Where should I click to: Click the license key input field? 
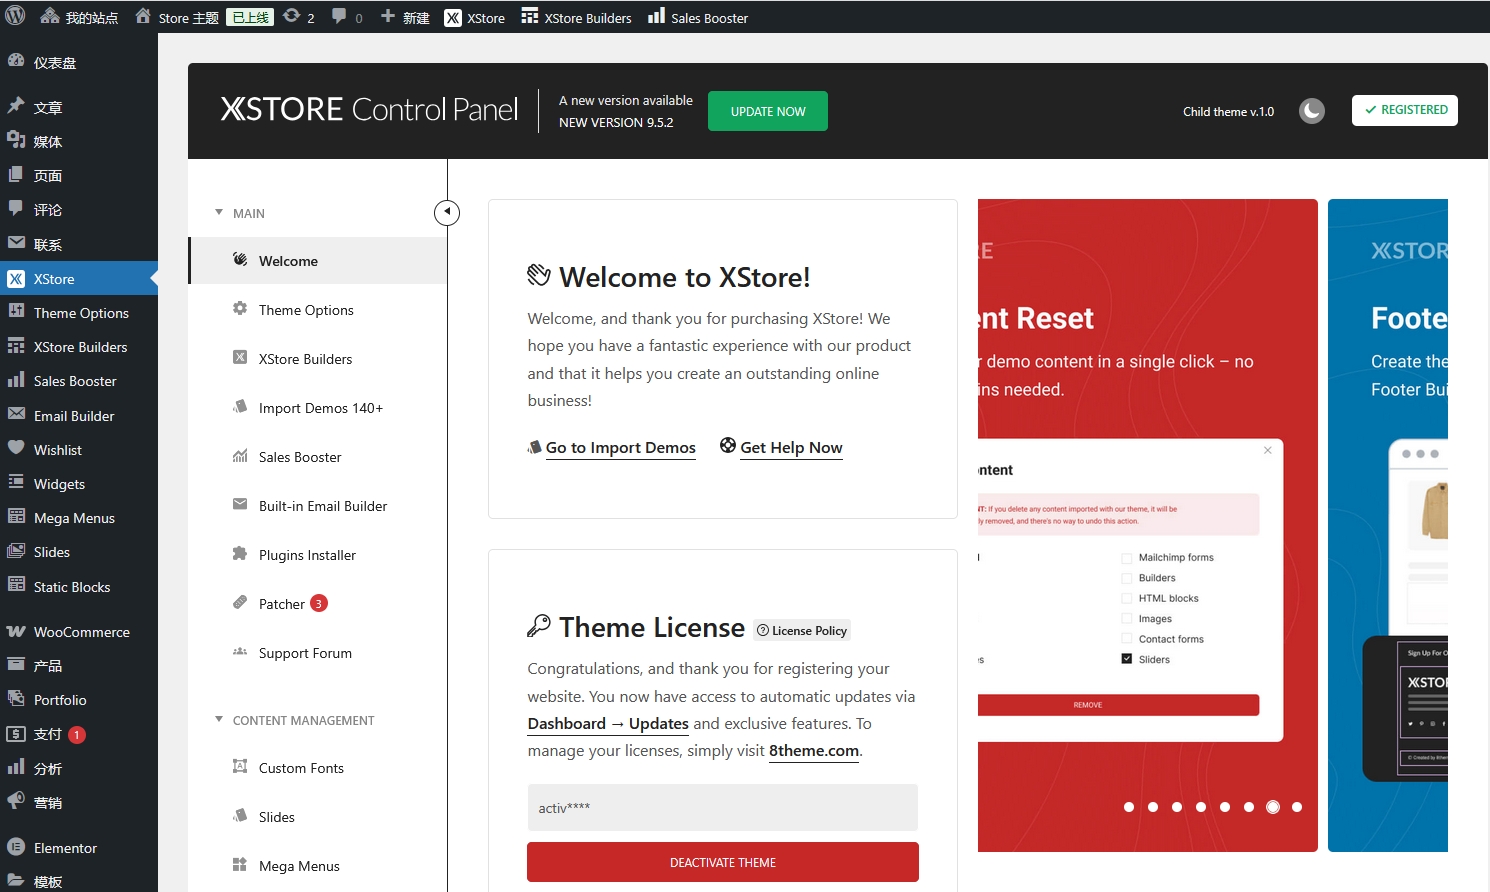[x=722, y=808]
